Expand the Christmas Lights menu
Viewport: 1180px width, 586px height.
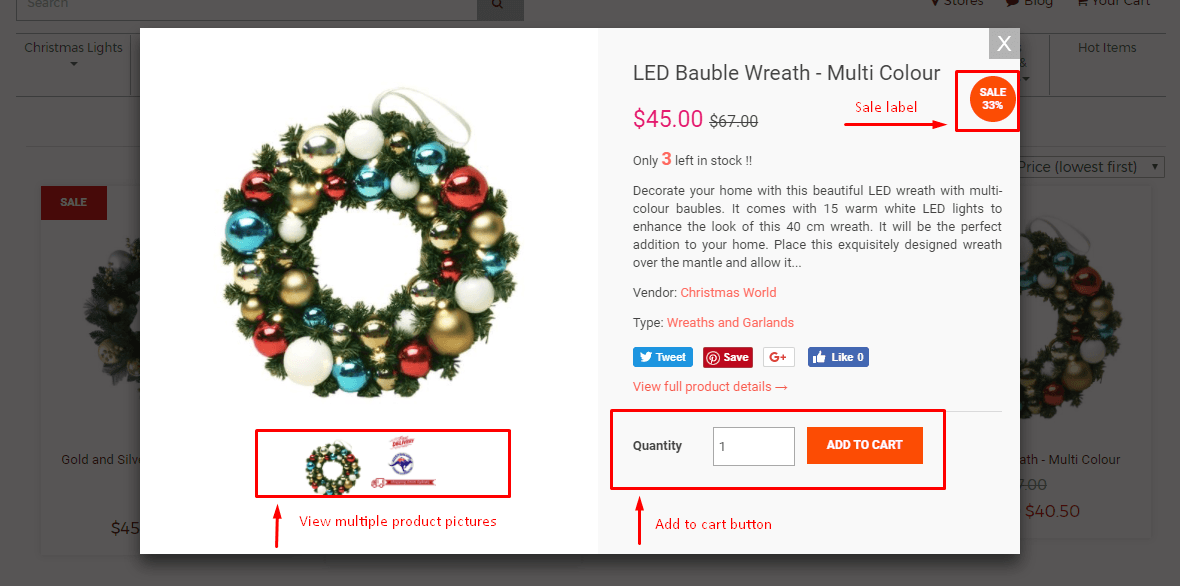click(73, 54)
